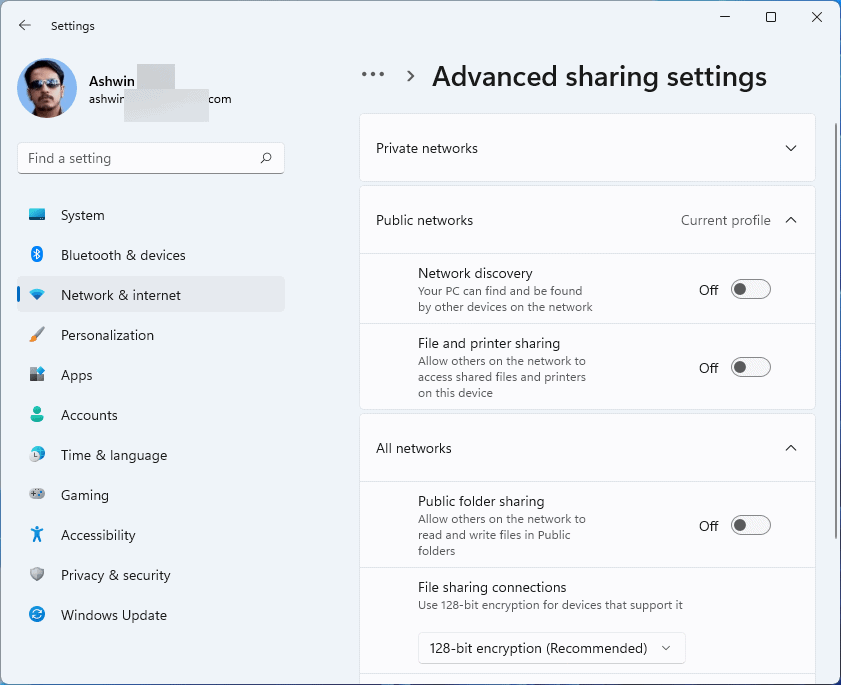Click the Bluetooth icon in sidebar
This screenshot has height=685, width=841.
(37, 254)
